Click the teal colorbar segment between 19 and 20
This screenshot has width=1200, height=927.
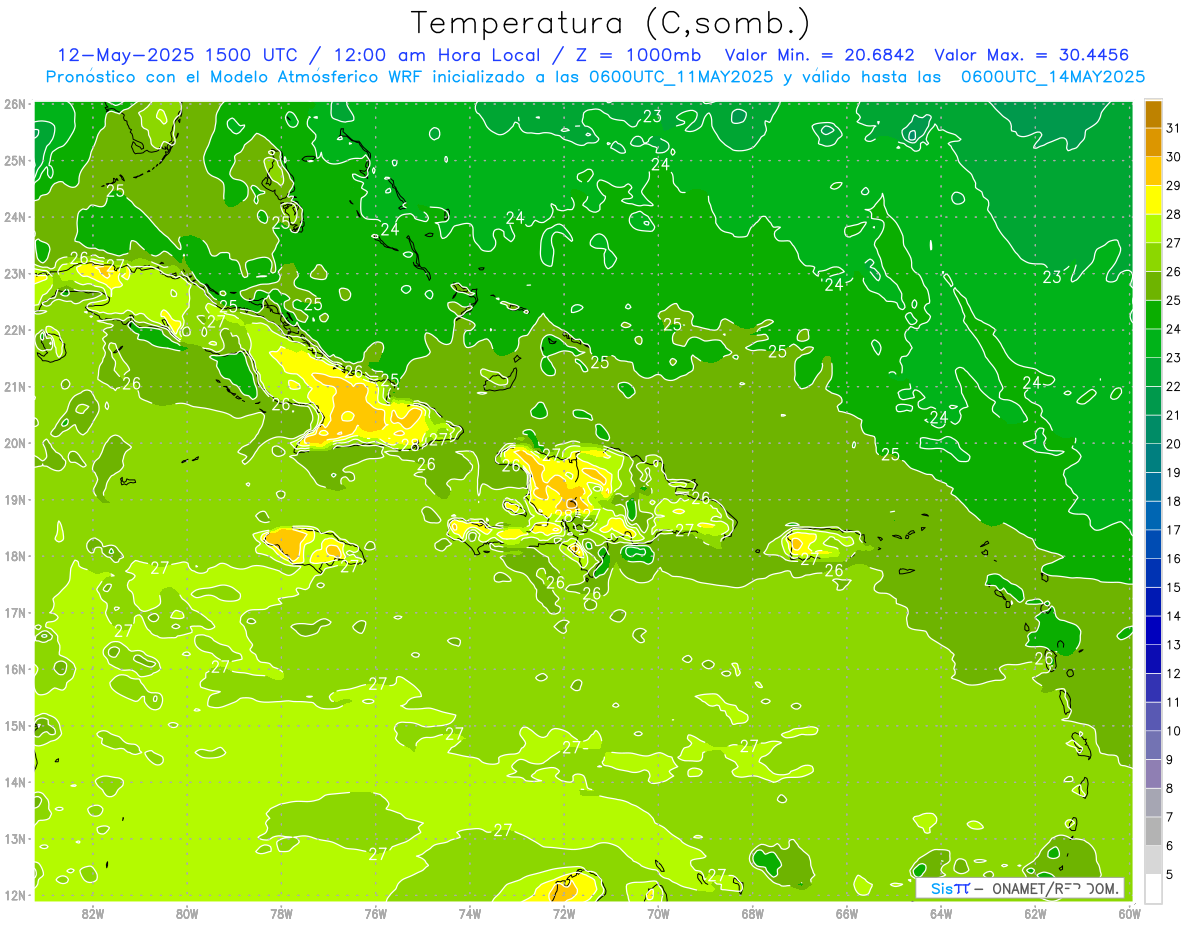click(1153, 458)
